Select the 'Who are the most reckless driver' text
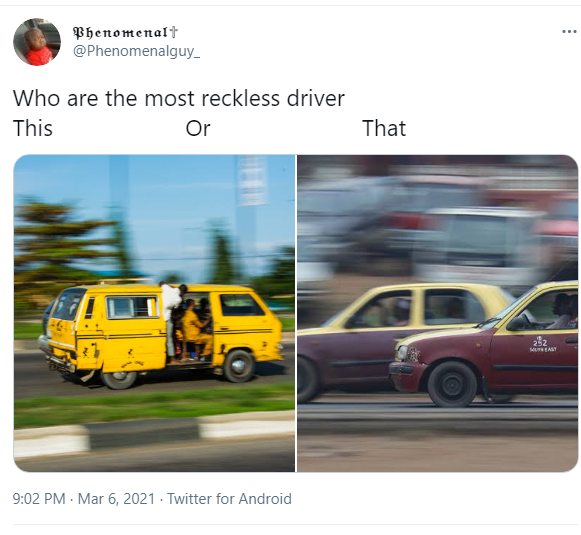The width and height of the screenshot is (581, 535). [x=179, y=99]
